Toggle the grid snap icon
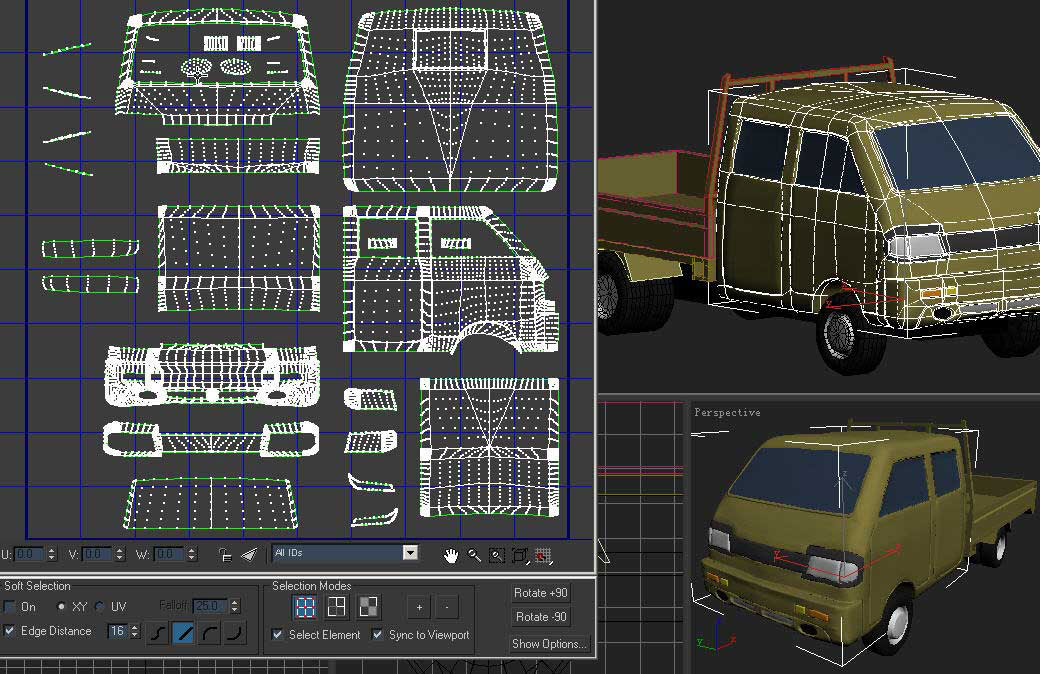 click(543, 554)
